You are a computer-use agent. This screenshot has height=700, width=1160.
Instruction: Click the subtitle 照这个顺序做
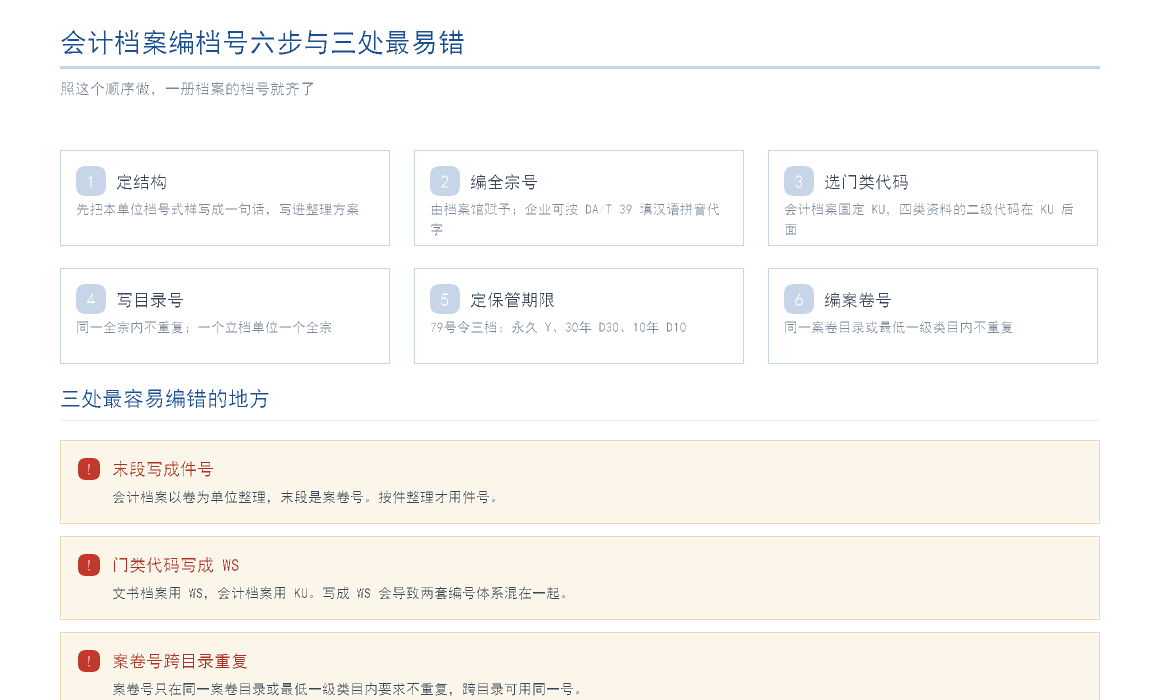(188, 89)
